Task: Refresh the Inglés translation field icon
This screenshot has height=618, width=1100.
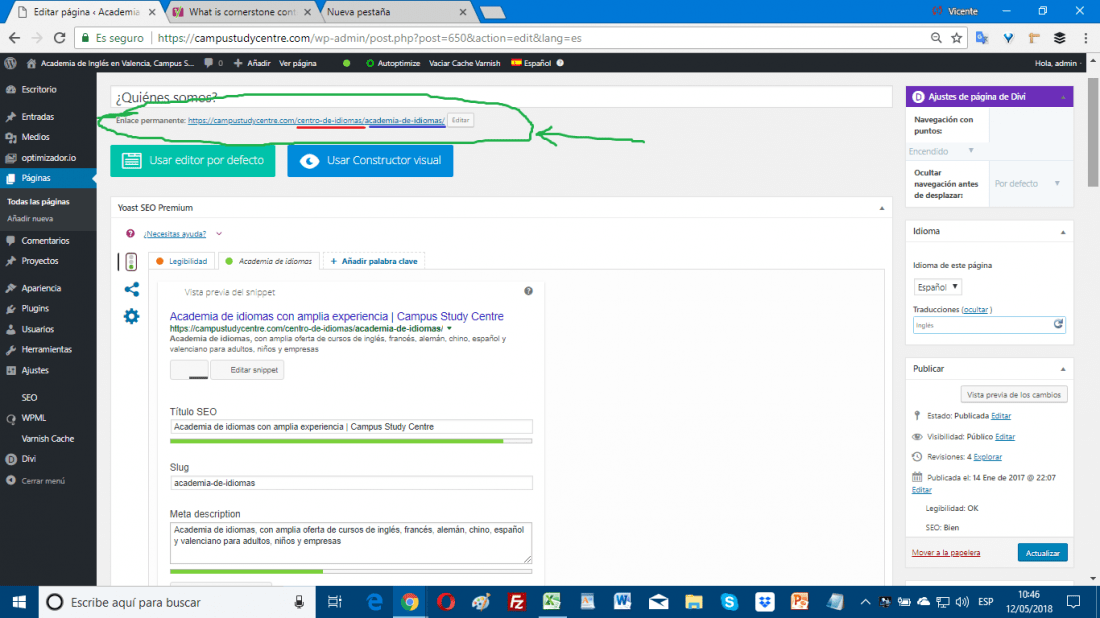Action: [1058, 324]
